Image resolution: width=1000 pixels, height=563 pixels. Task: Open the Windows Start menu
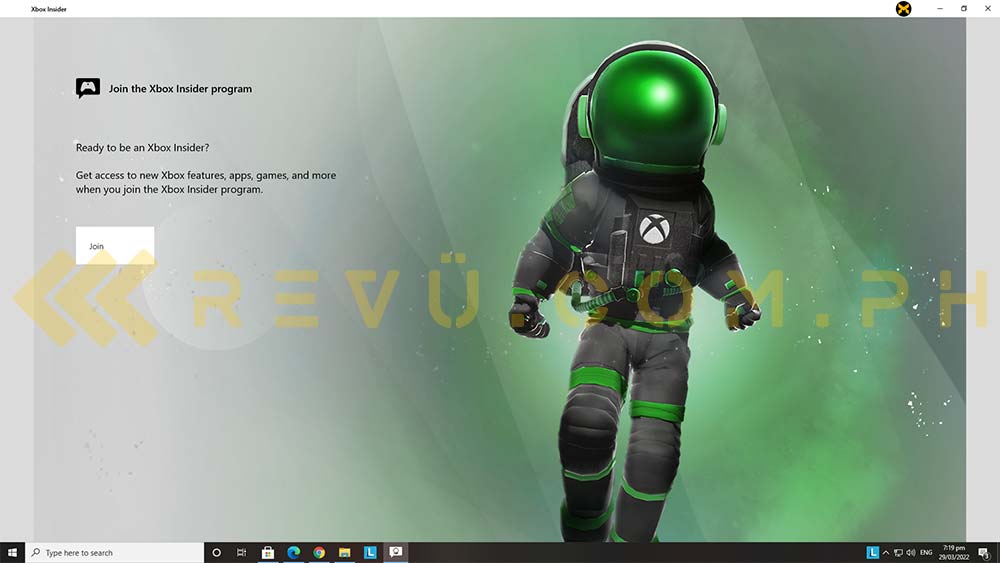coord(12,553)
